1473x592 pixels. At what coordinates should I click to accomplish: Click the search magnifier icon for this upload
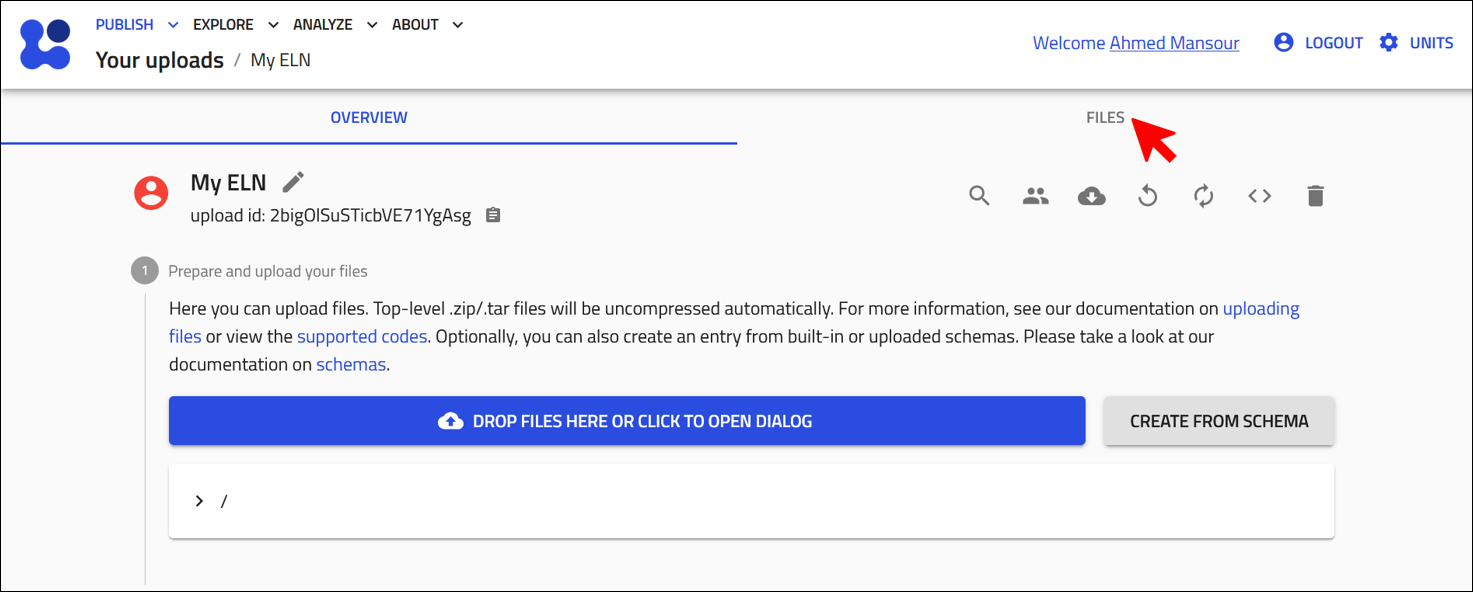(979, 196)
